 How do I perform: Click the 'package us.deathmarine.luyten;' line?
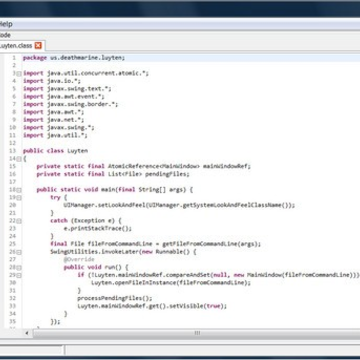pos(74,58)
